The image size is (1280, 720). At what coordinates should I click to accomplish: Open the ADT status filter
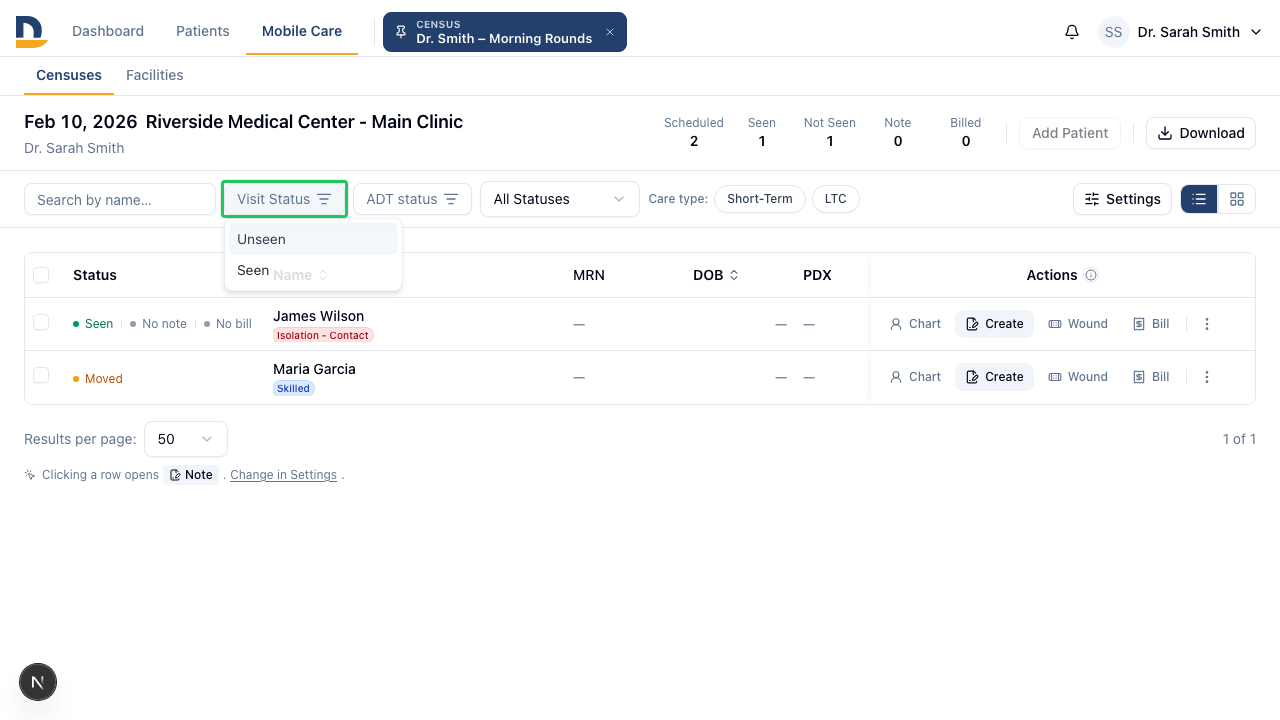pos(412,199)
